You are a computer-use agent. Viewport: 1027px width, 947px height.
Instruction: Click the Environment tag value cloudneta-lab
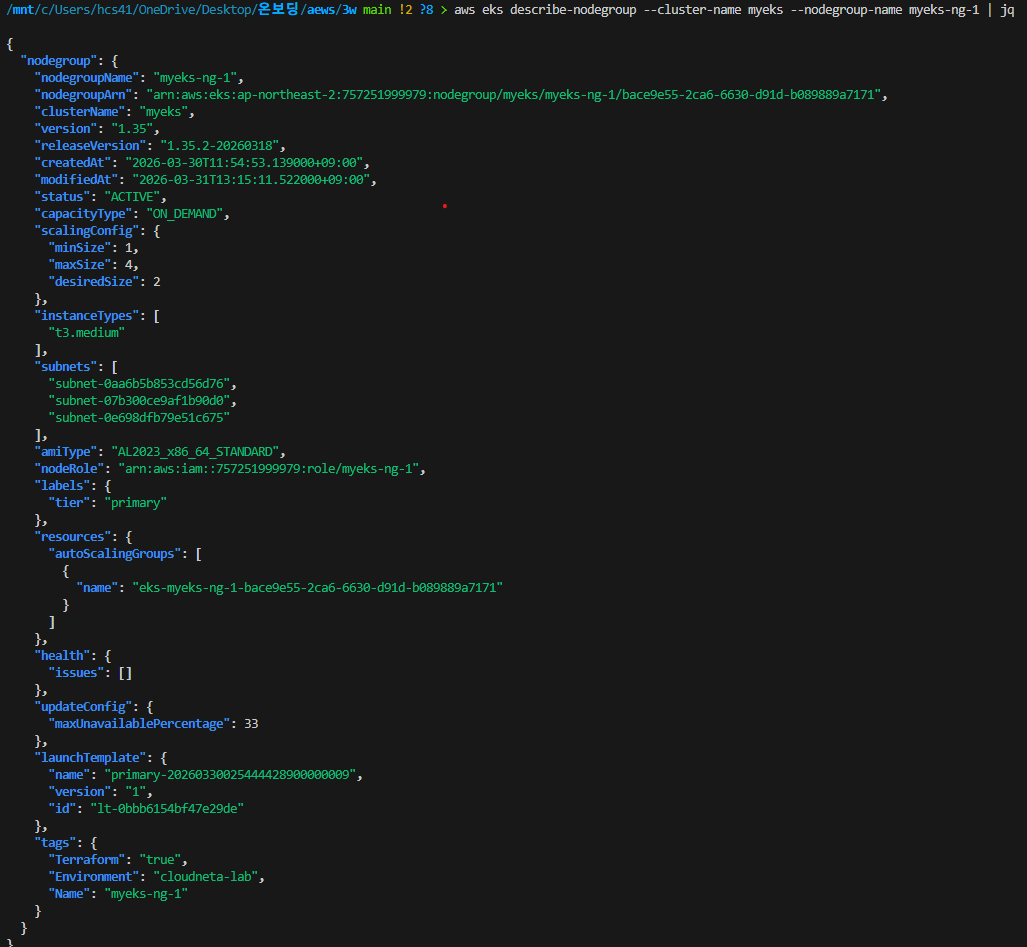tap(208, 876)
